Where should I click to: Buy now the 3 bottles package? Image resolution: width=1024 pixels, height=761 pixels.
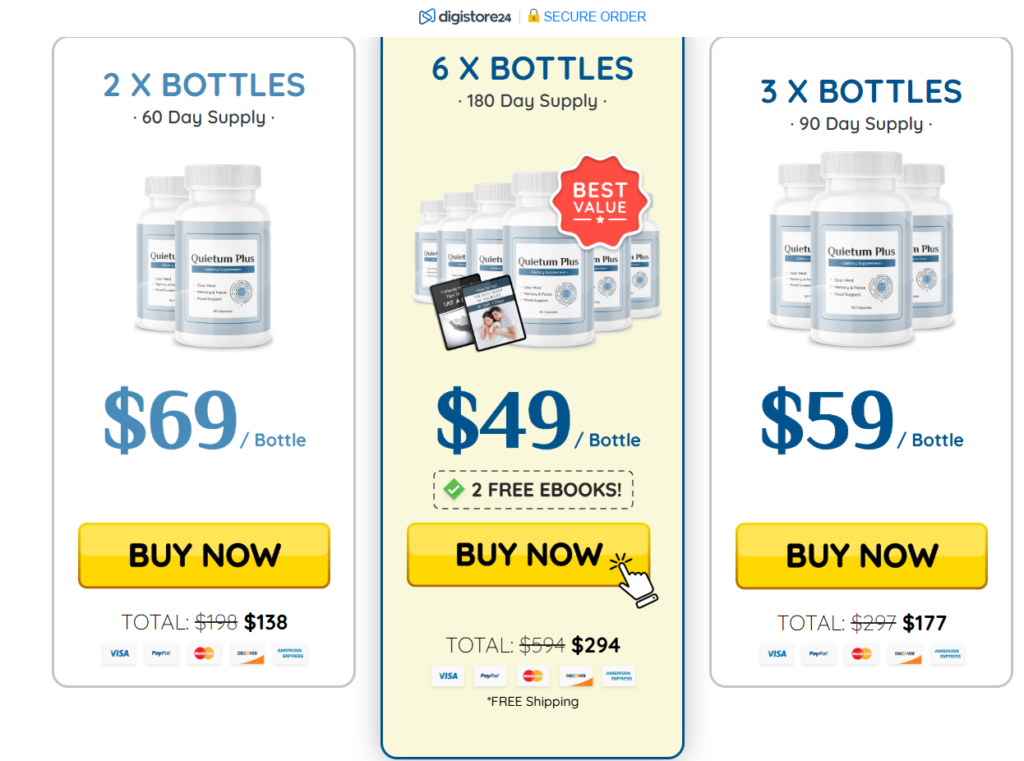click(861, 556)
